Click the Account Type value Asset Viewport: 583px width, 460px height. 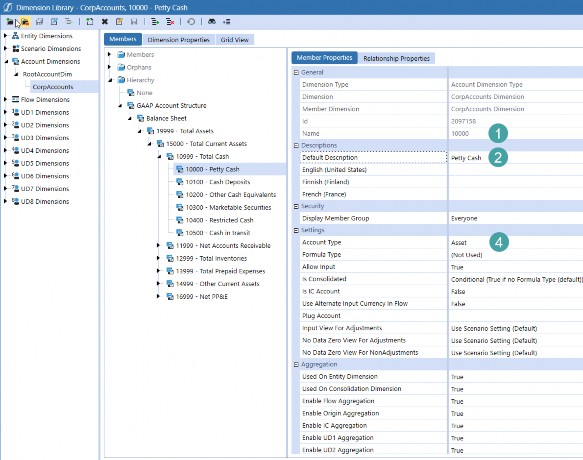458,242
